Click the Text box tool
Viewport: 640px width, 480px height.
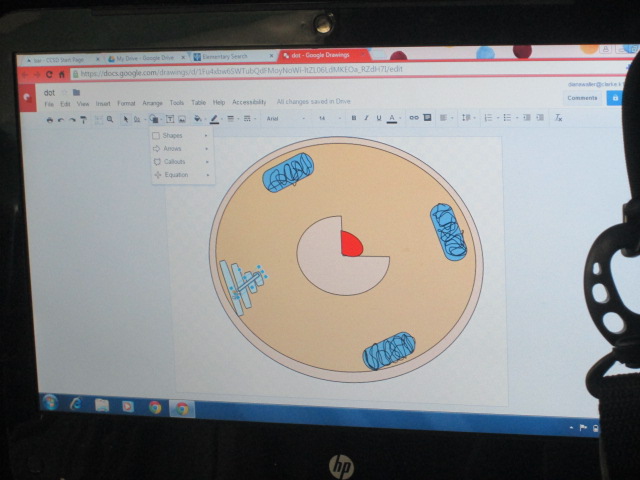point(169,119)
